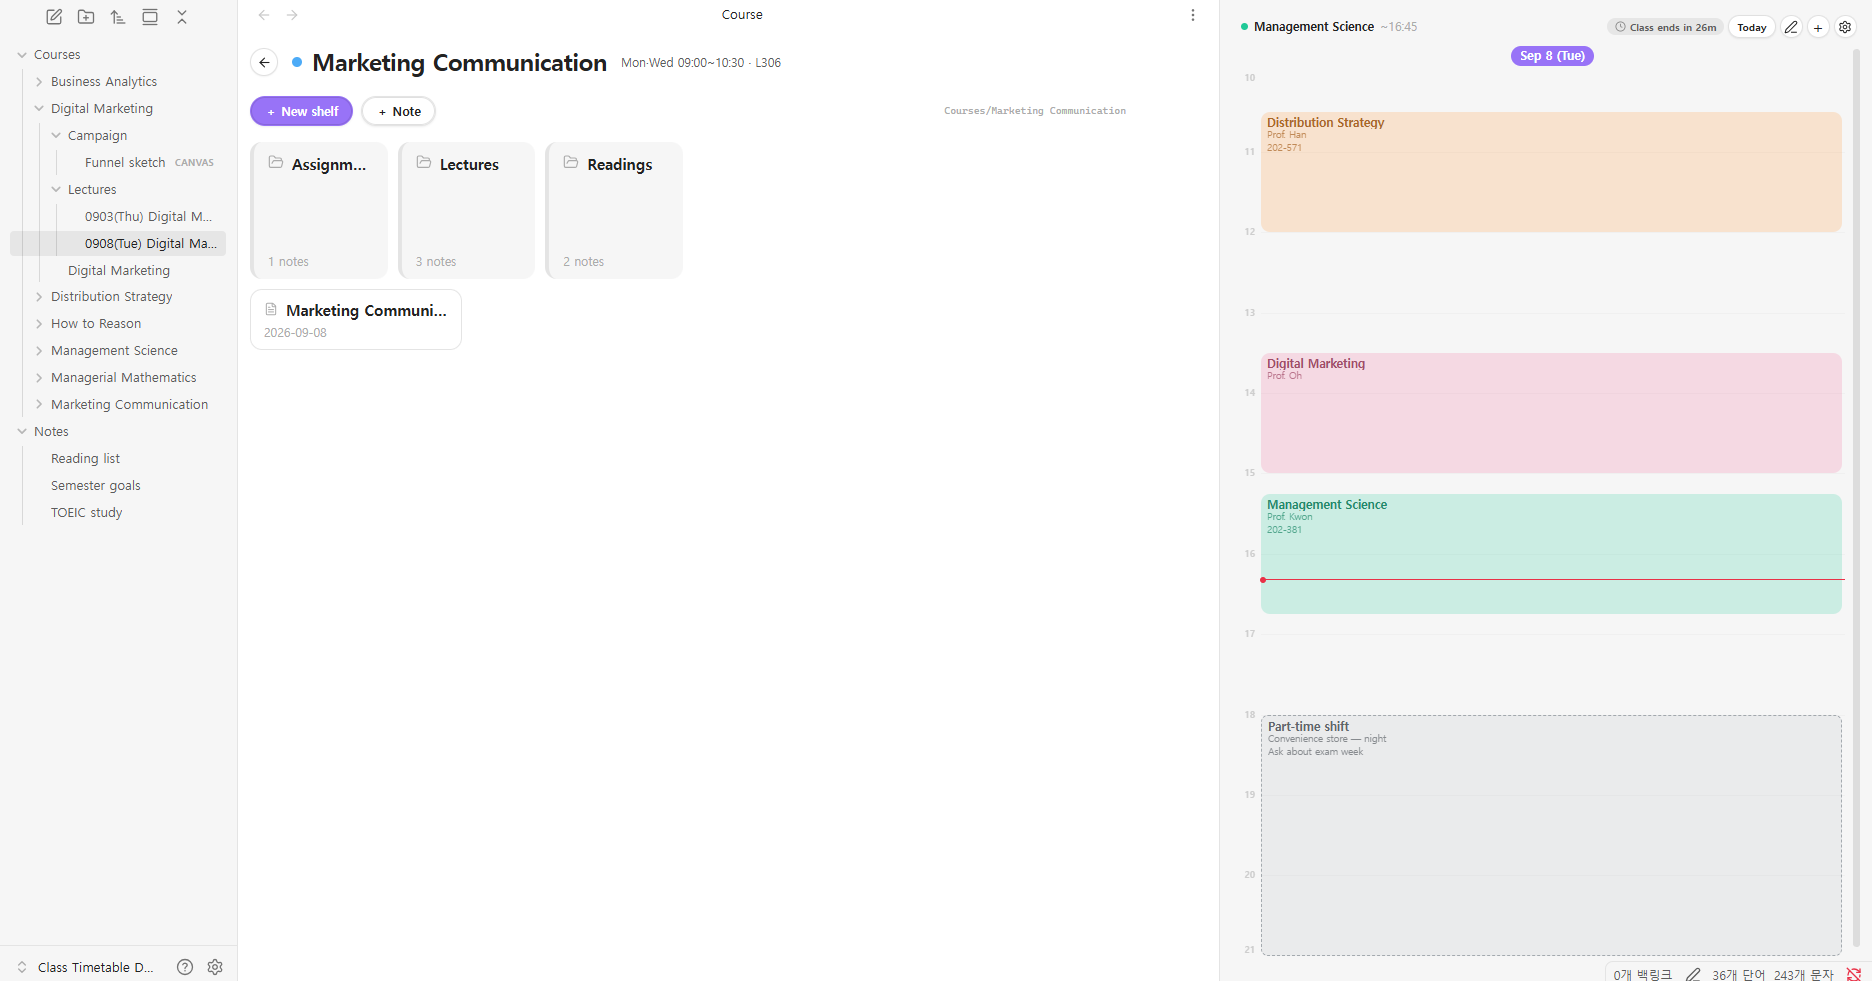Open the Distribution Strategy class block
Viewport: 1872px width, 981px height.
click(1551, 172)
